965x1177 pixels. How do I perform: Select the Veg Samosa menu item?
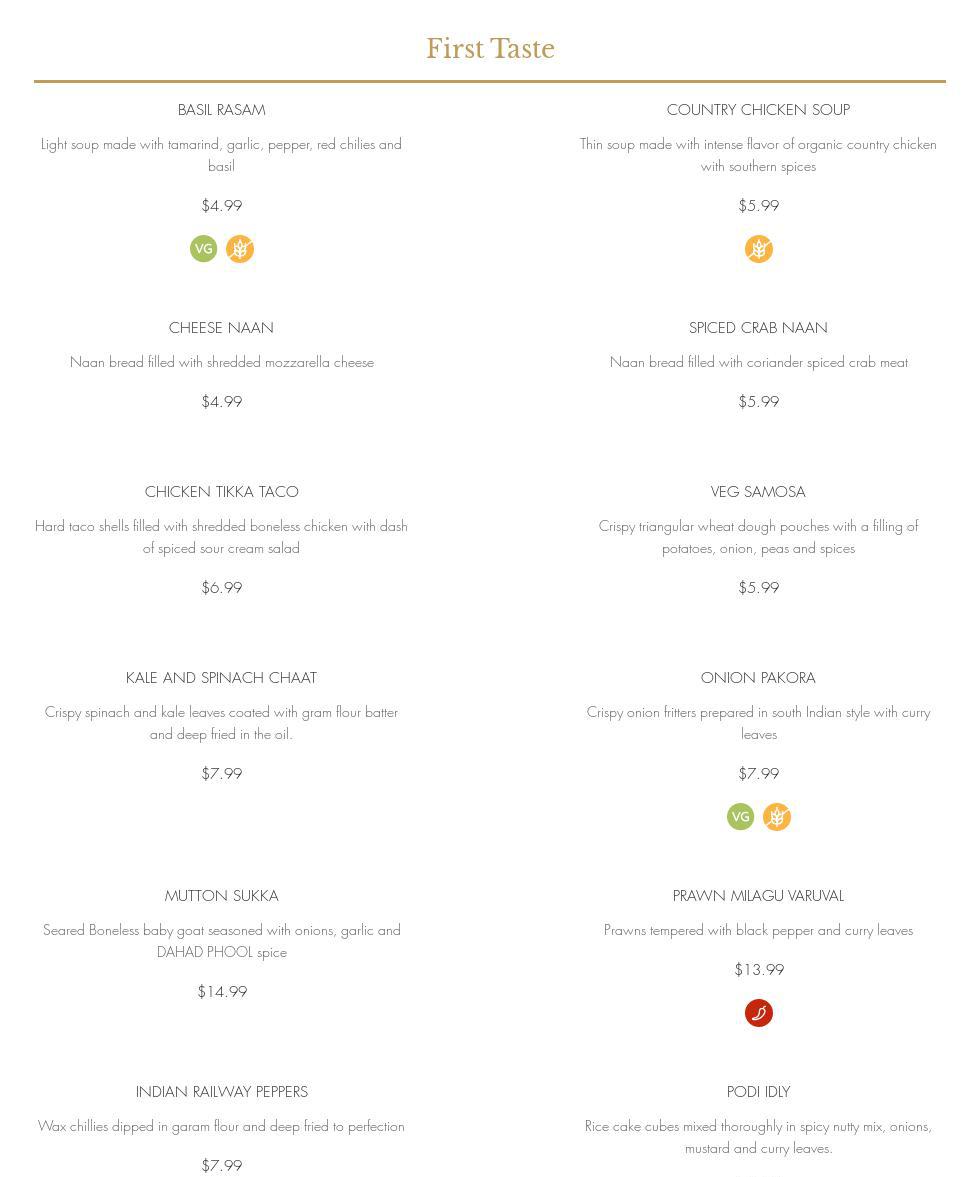coord(758,492)
